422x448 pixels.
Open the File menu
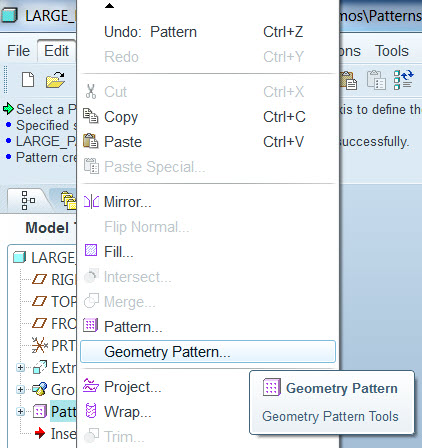[19, 51]
